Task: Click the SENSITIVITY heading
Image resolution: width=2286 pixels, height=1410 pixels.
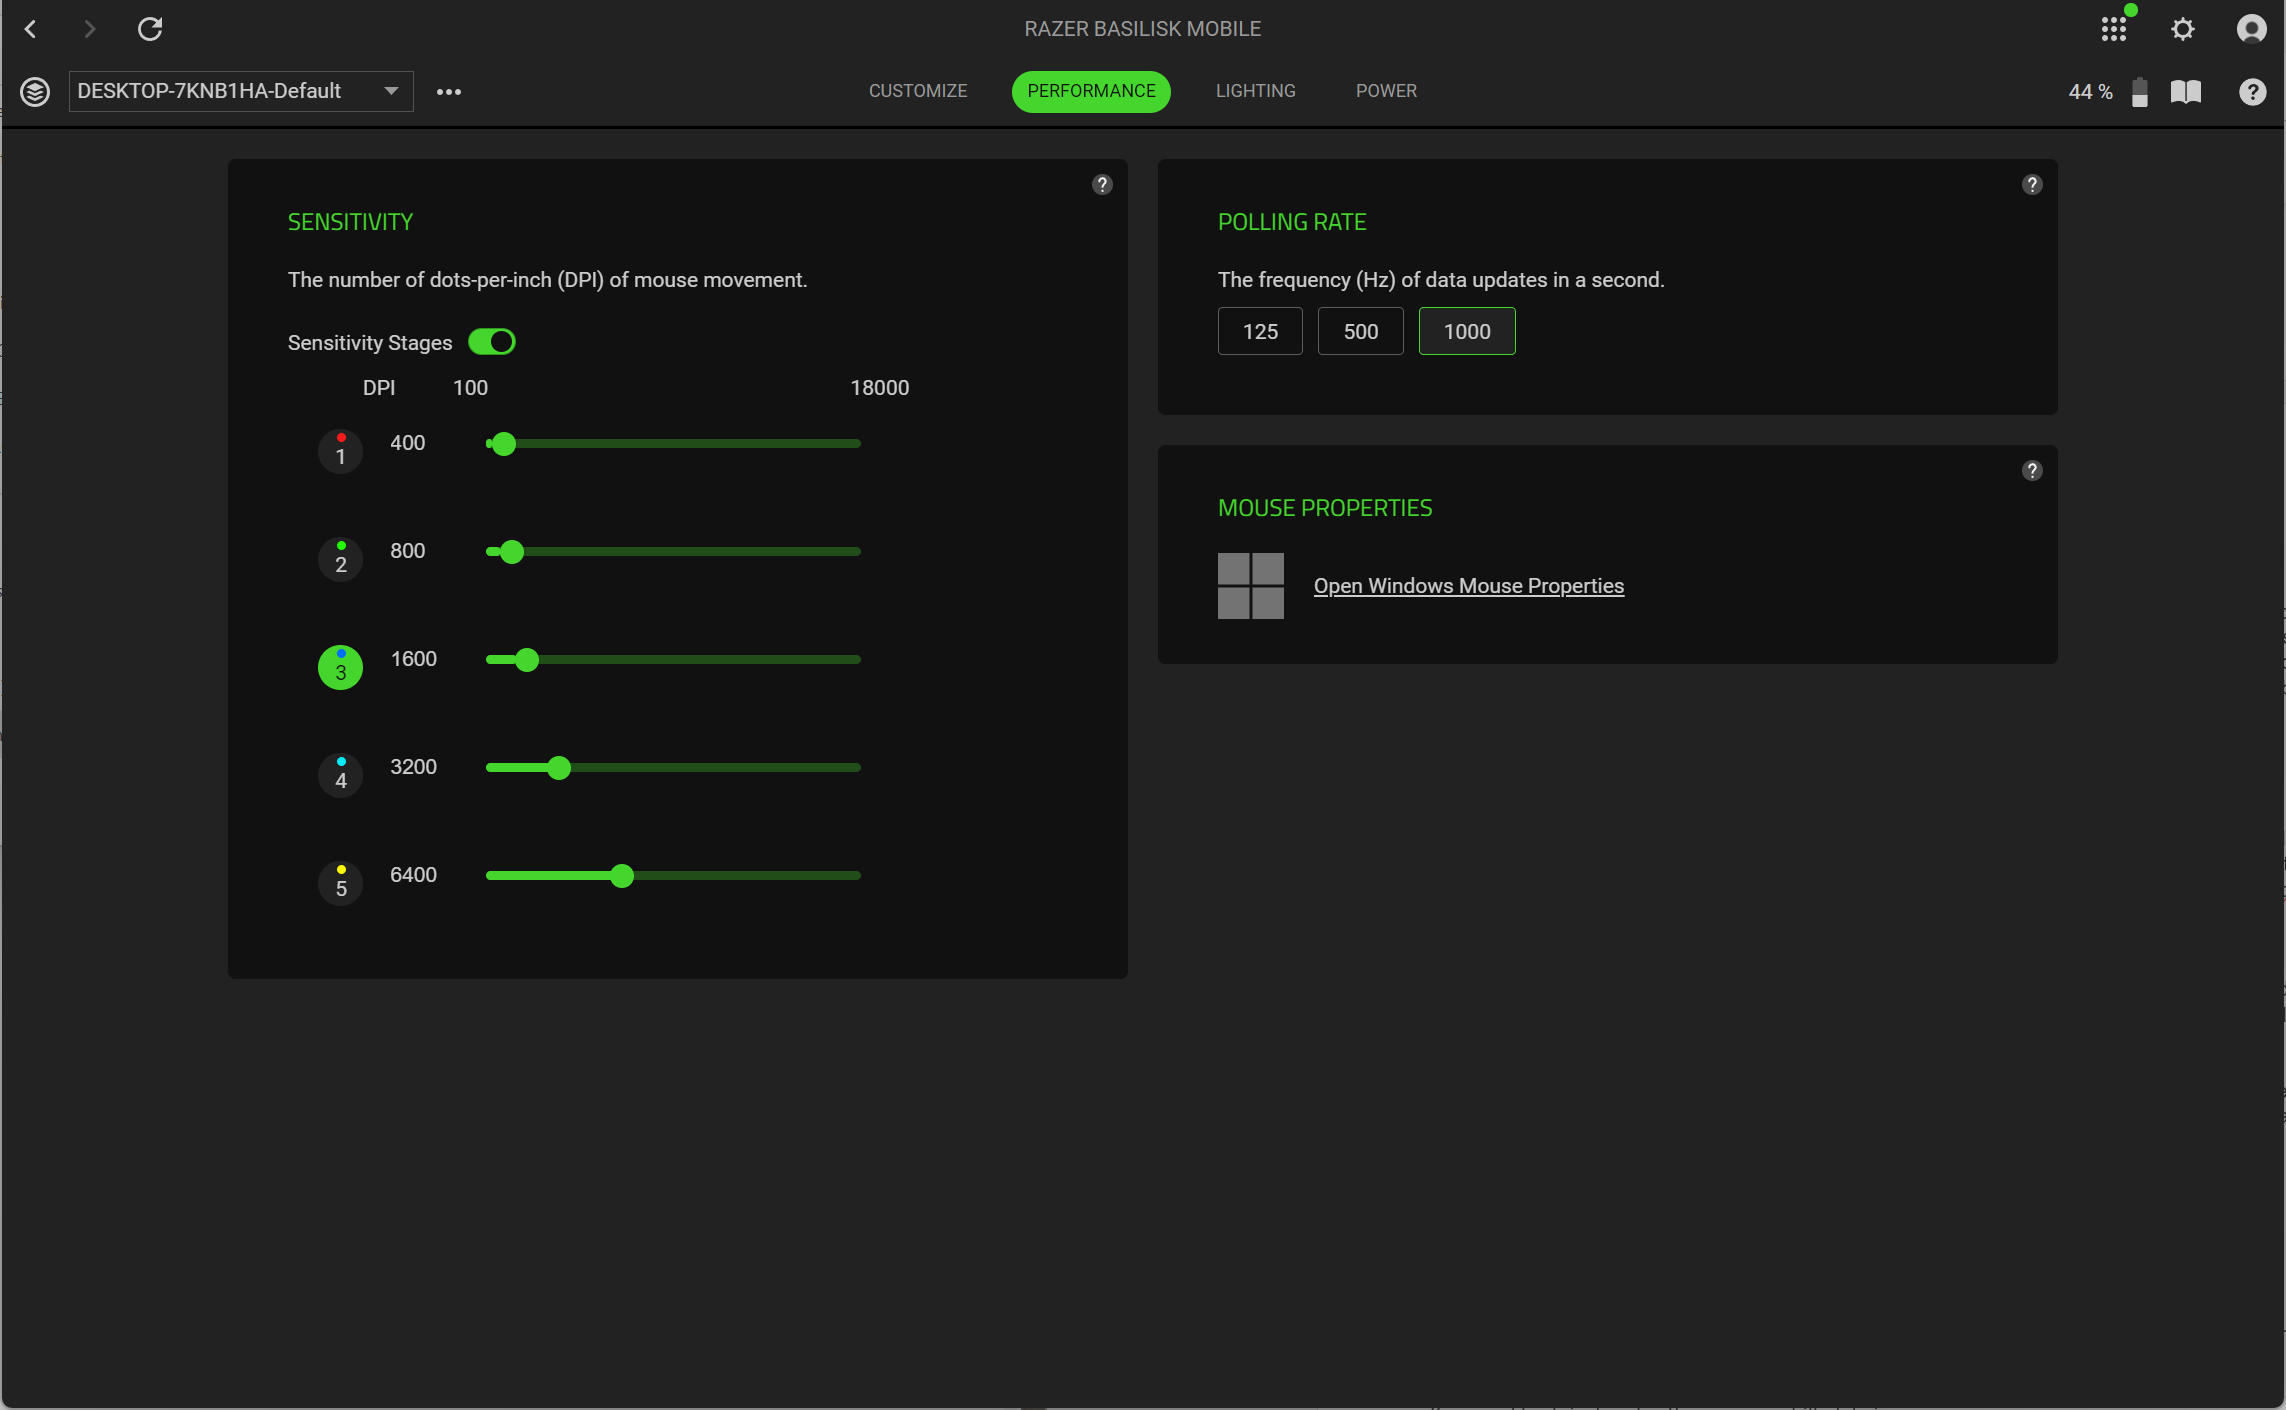Action: pyautogui.click(x=351, y=222)
